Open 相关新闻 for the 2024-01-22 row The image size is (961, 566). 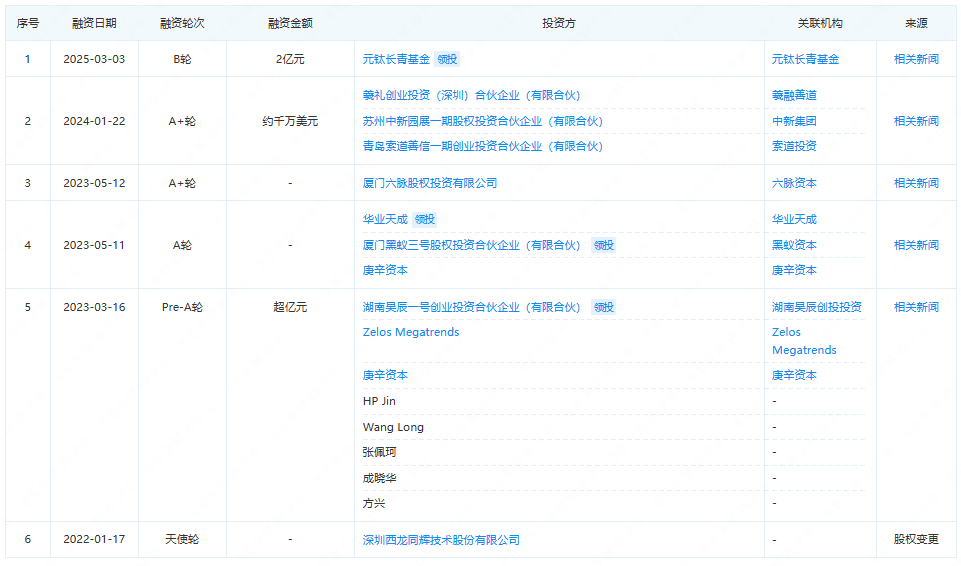click(916, 121)
